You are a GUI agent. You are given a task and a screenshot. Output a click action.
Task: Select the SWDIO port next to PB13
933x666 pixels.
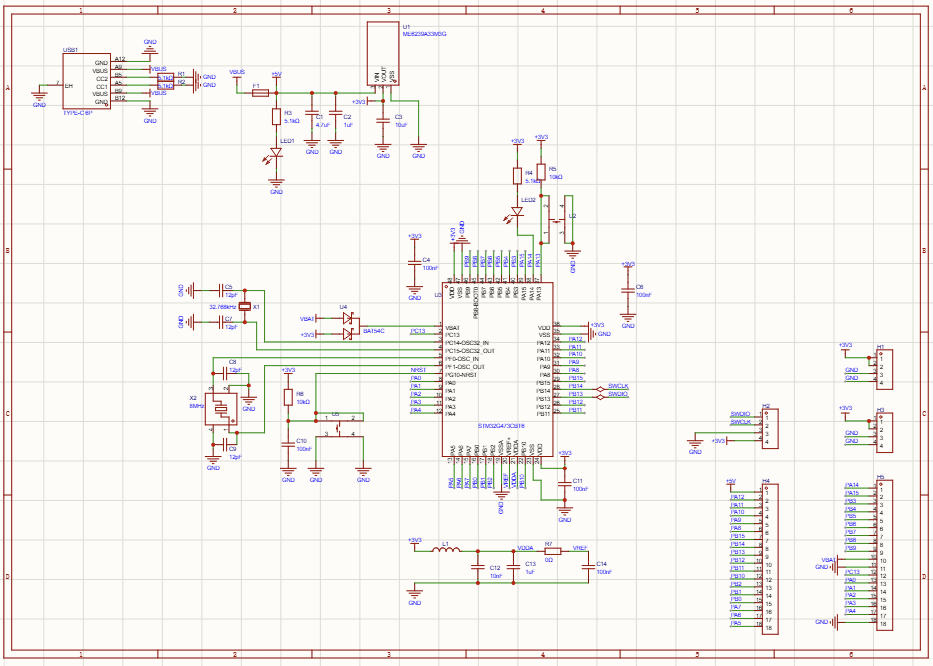pos(618,394)
